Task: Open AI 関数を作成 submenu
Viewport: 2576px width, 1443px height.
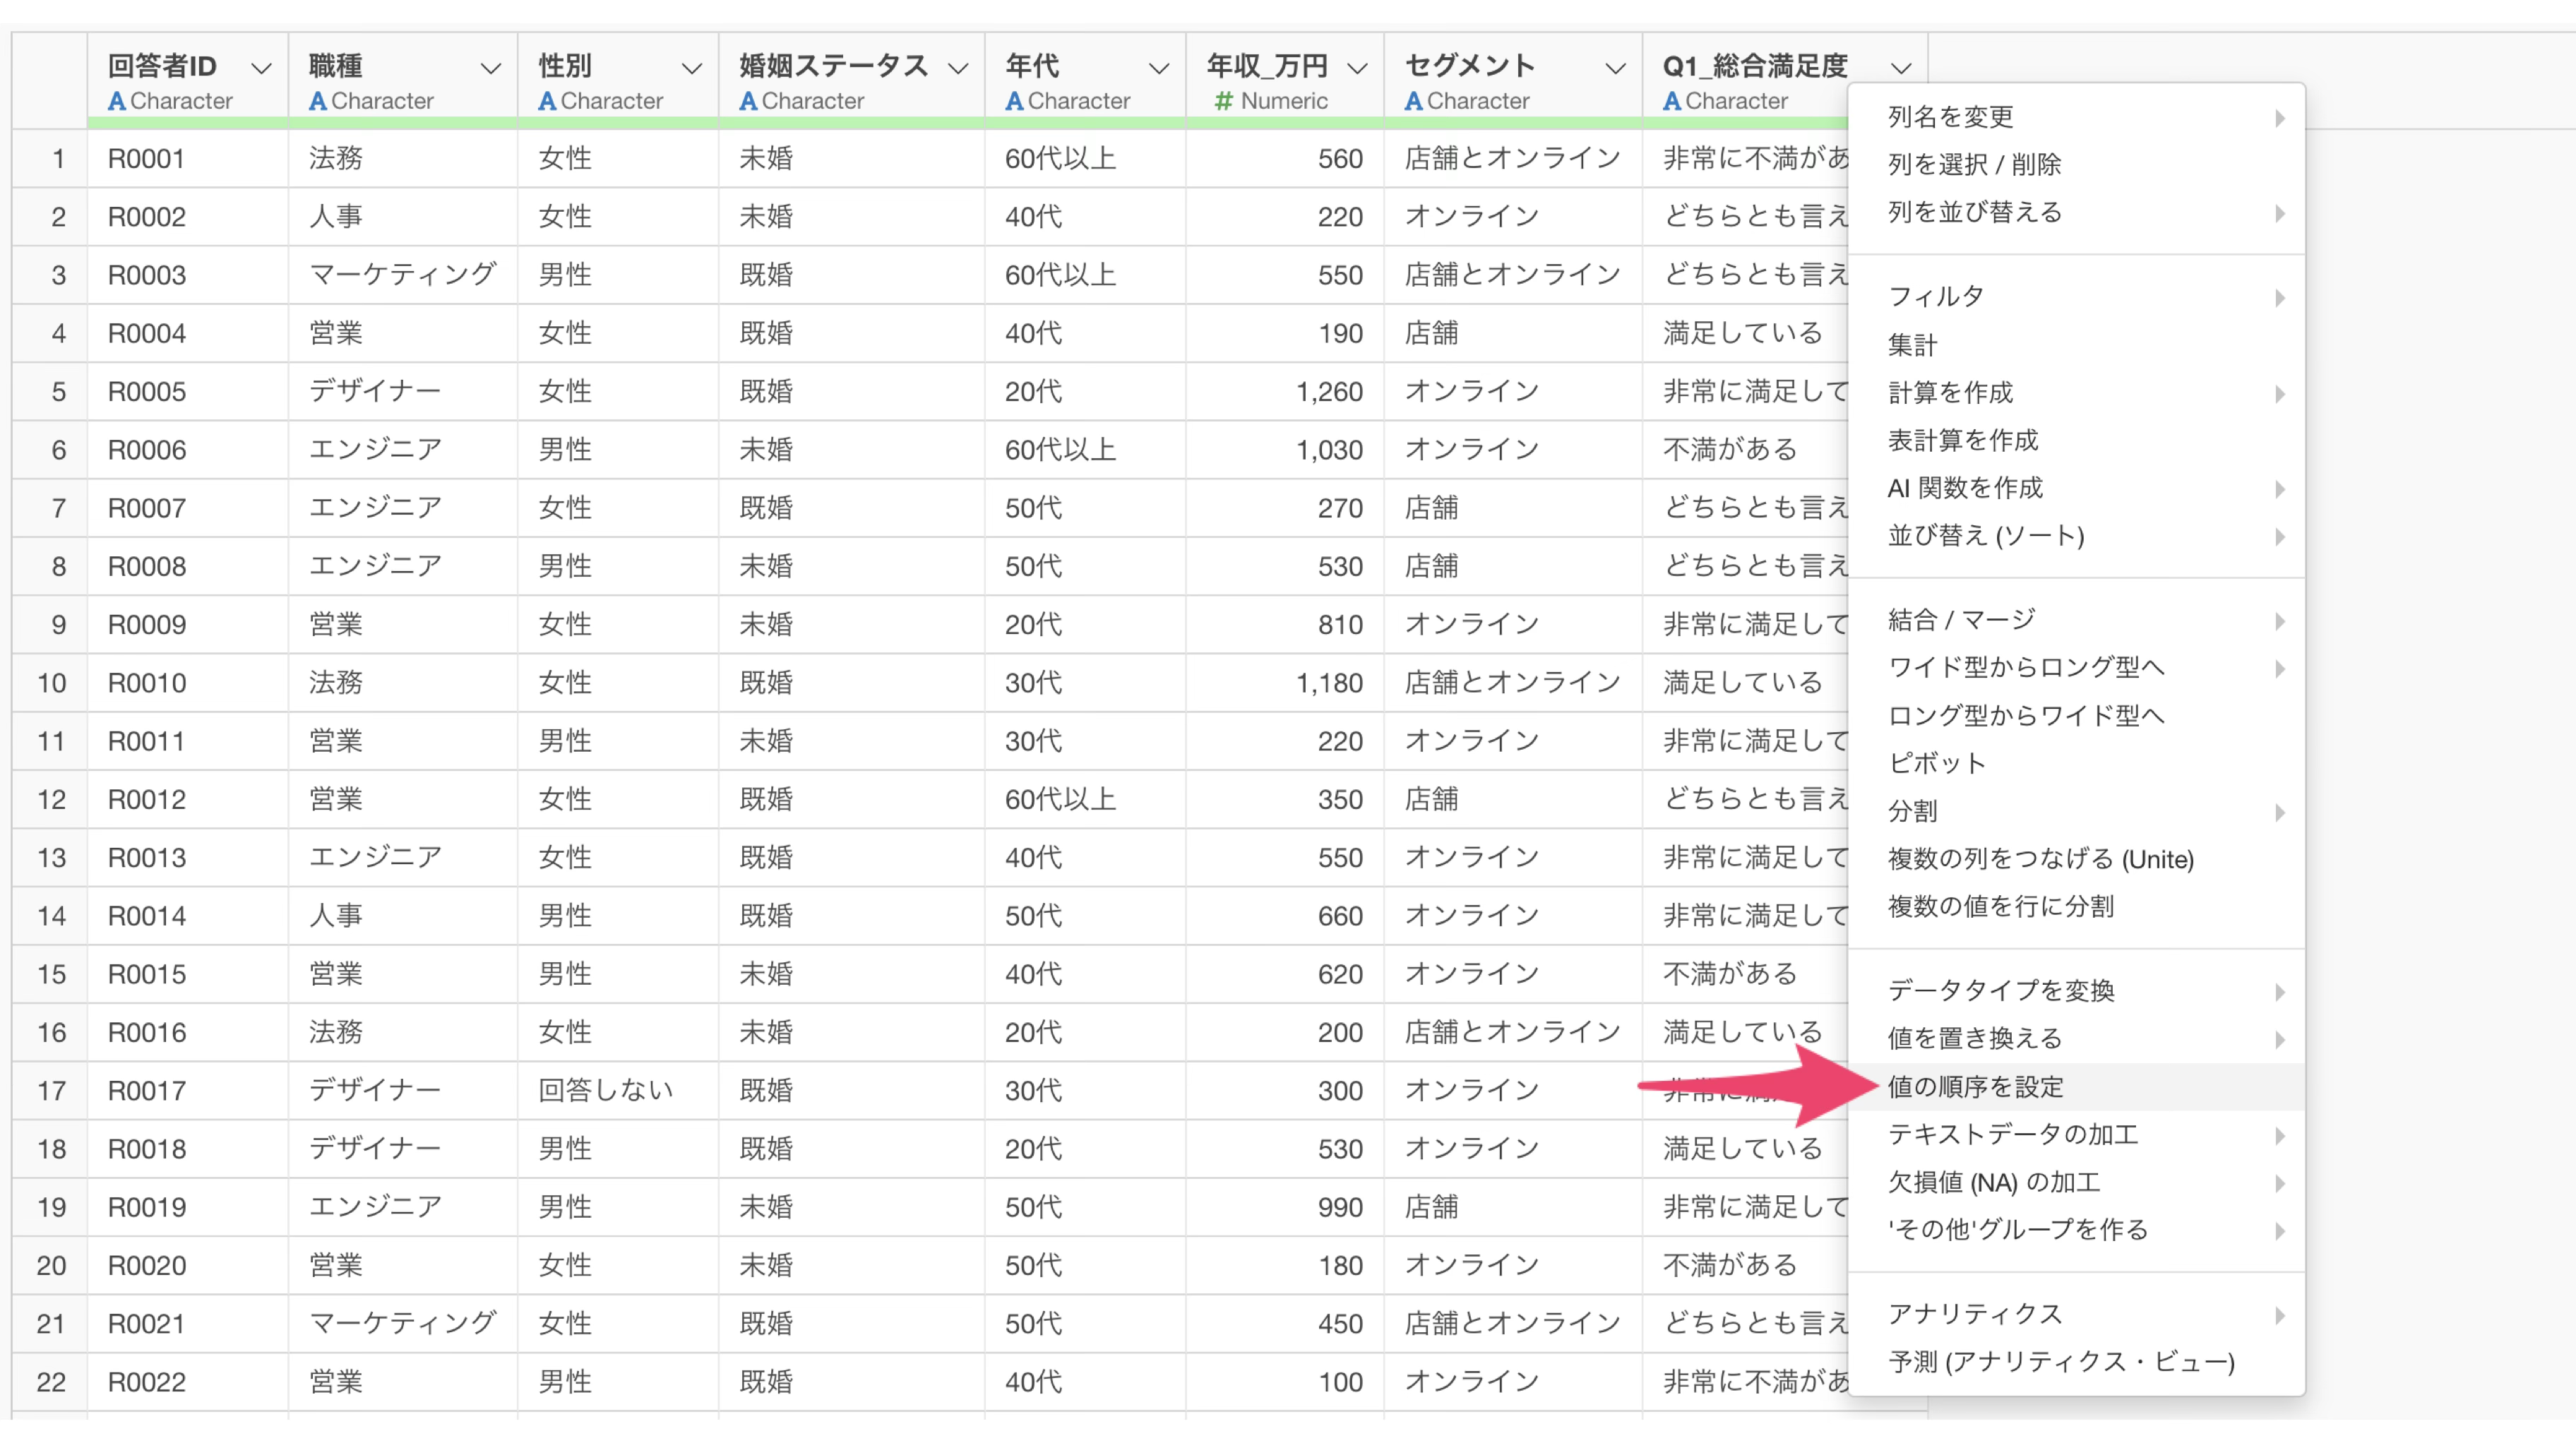Action: pos(2076,488)
